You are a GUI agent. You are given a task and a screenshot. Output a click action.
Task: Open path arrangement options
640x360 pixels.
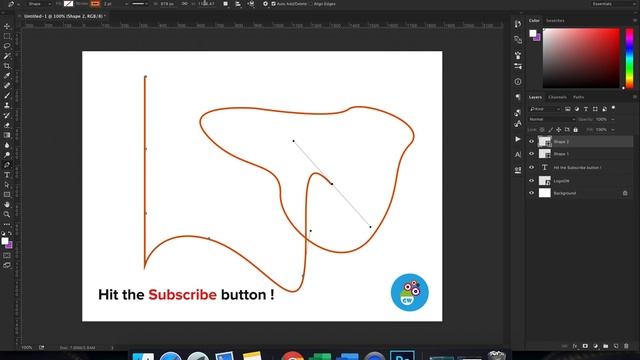pyautogui.click(x=251, y=4)
